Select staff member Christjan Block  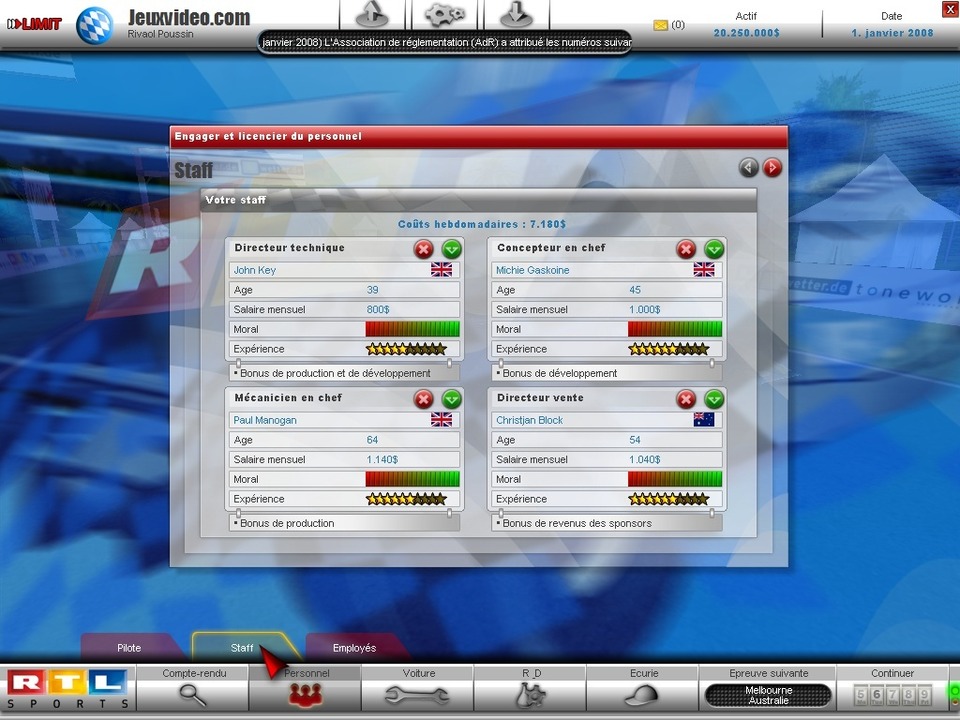(x=529, y=420)
